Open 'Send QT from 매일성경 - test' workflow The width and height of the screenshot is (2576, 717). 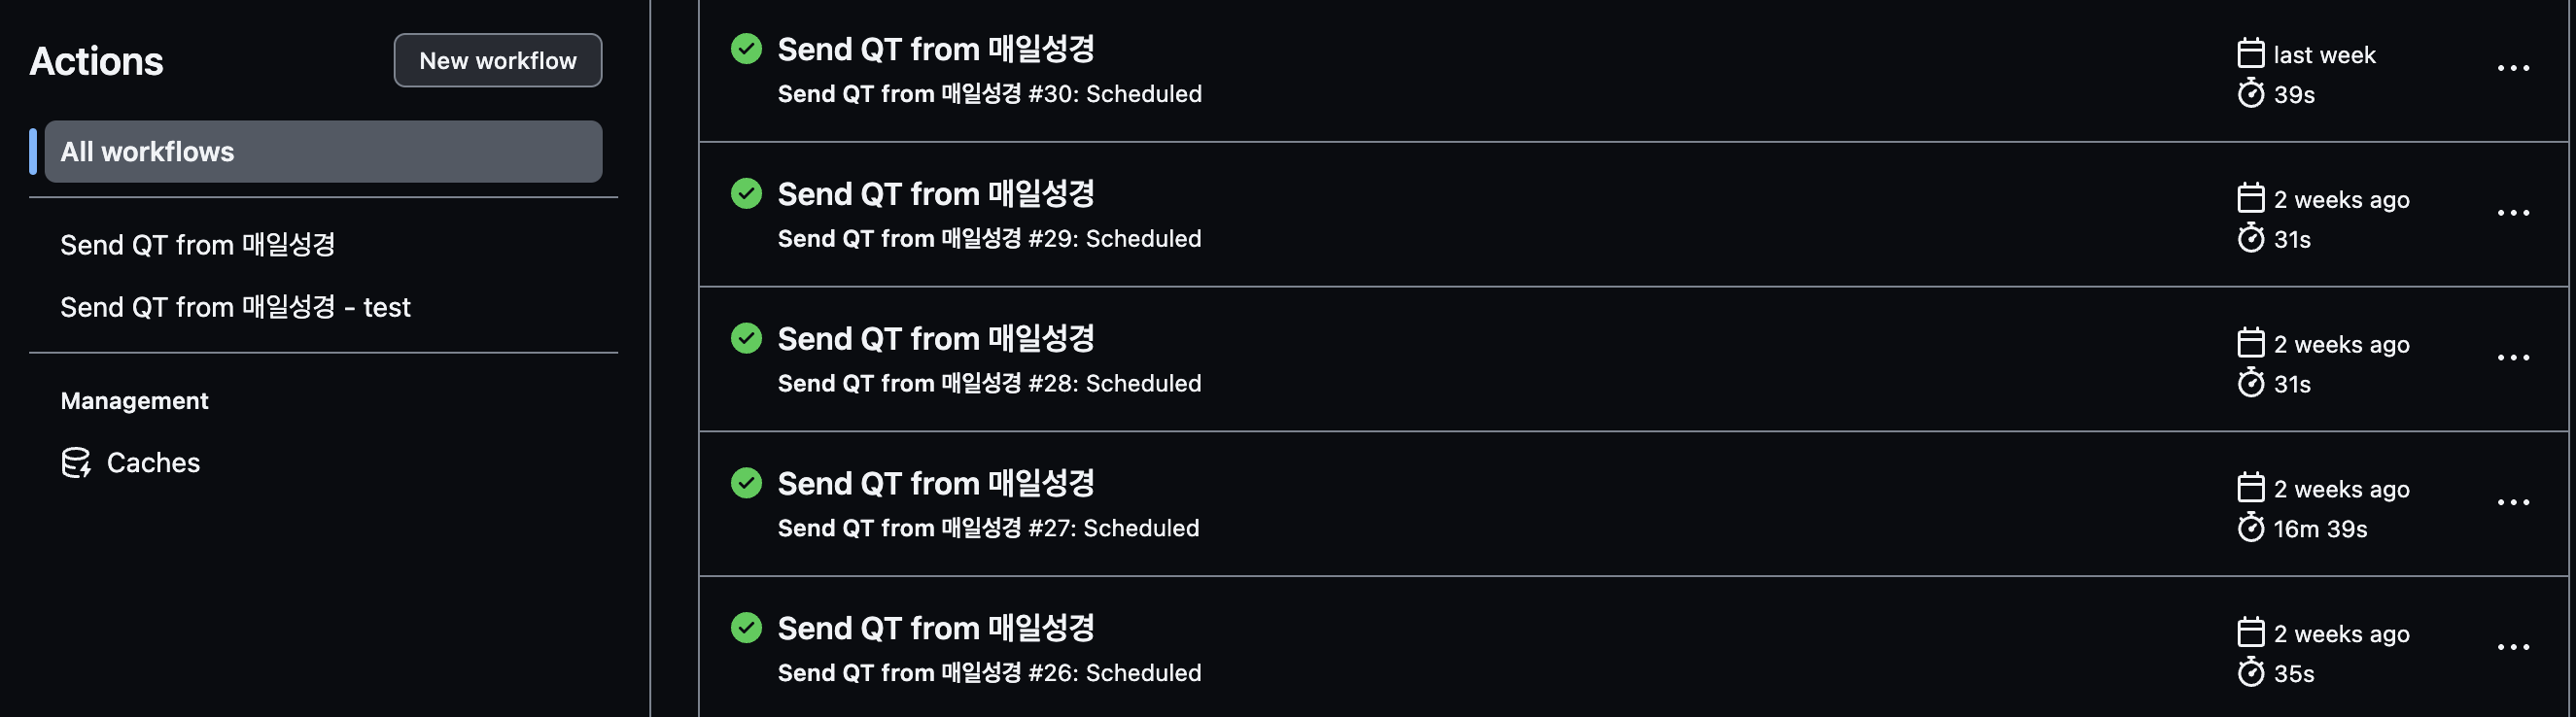[235, 307]
